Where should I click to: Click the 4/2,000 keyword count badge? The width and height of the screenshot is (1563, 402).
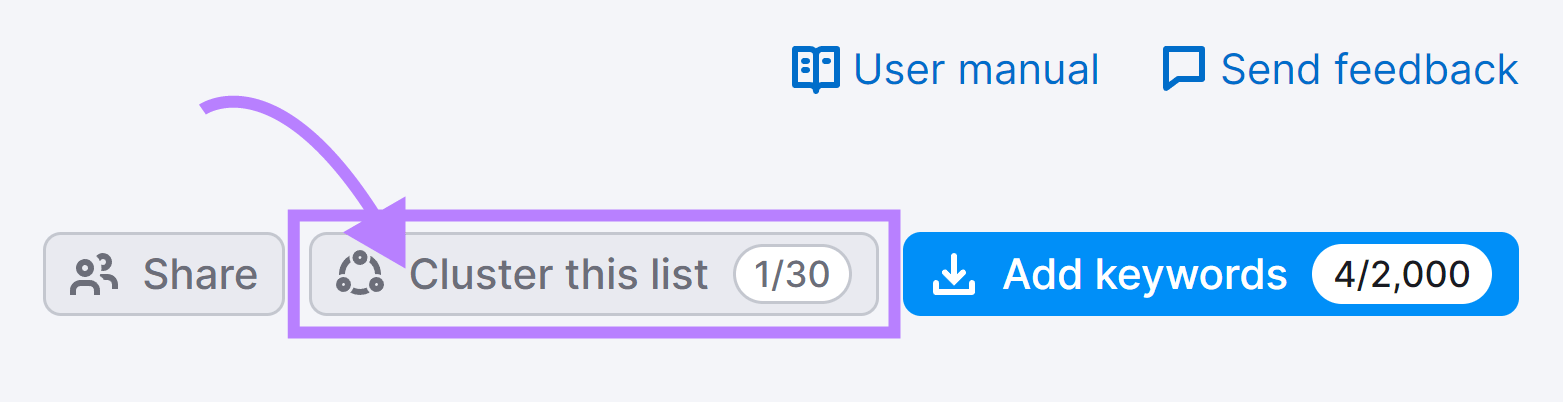(1402, 274)
